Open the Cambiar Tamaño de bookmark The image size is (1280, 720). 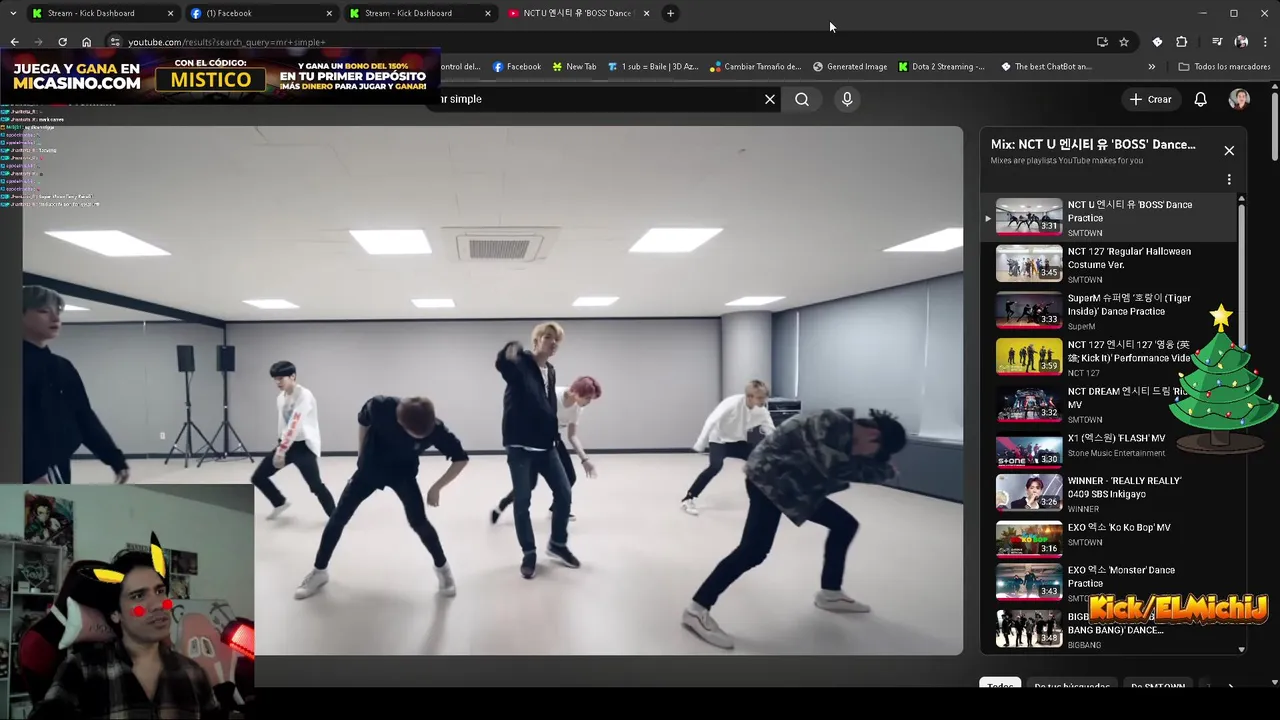tap(756, 67)
